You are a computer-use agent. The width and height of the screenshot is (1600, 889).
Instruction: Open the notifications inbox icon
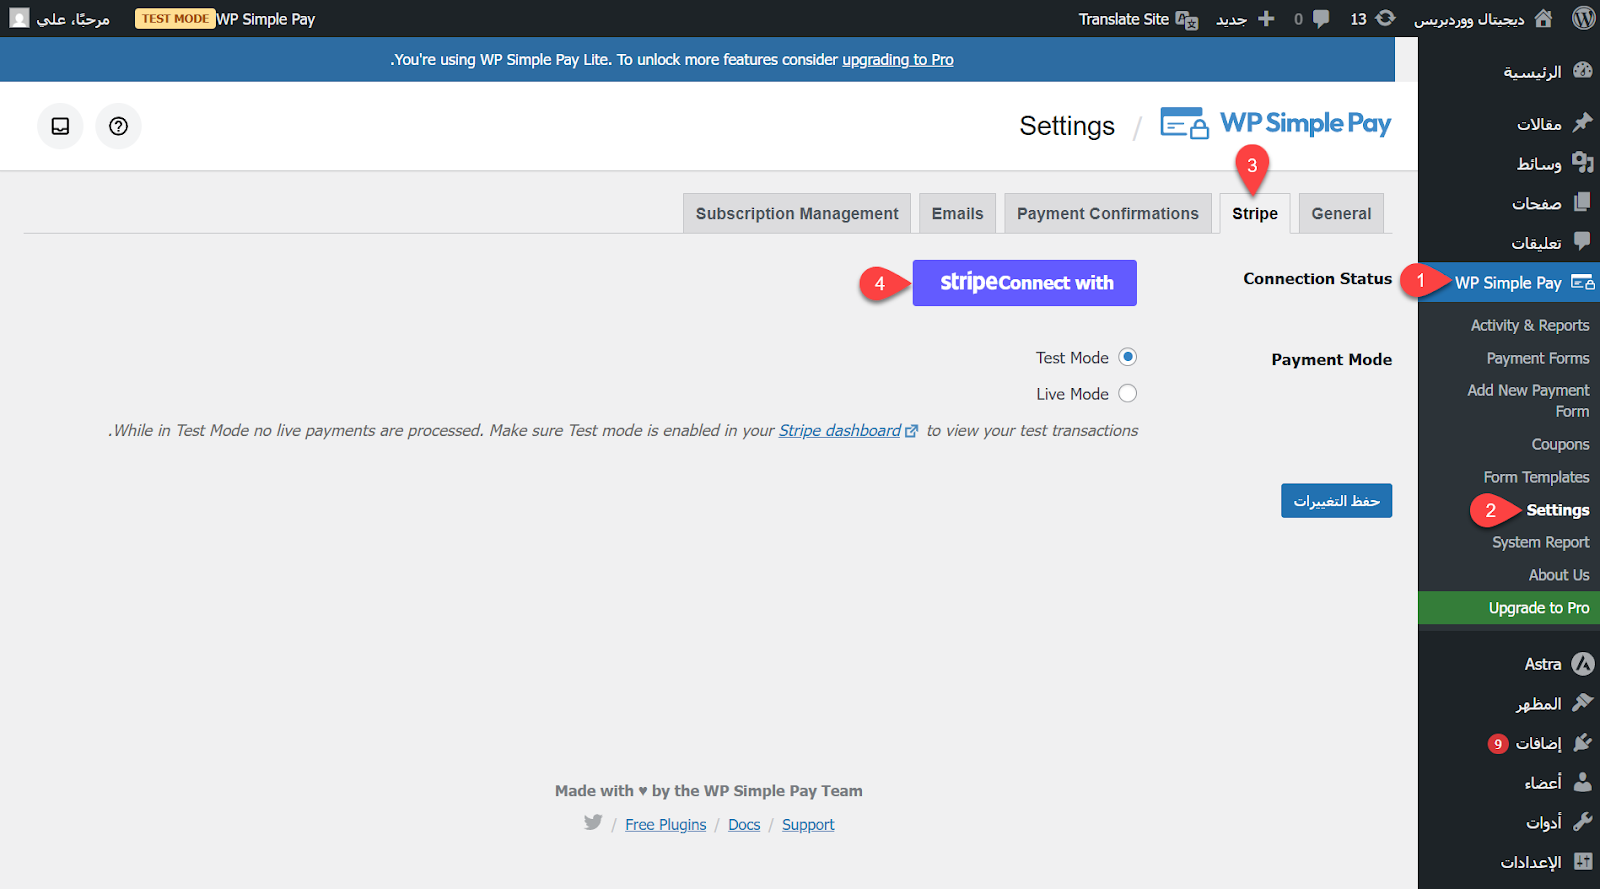60,126
